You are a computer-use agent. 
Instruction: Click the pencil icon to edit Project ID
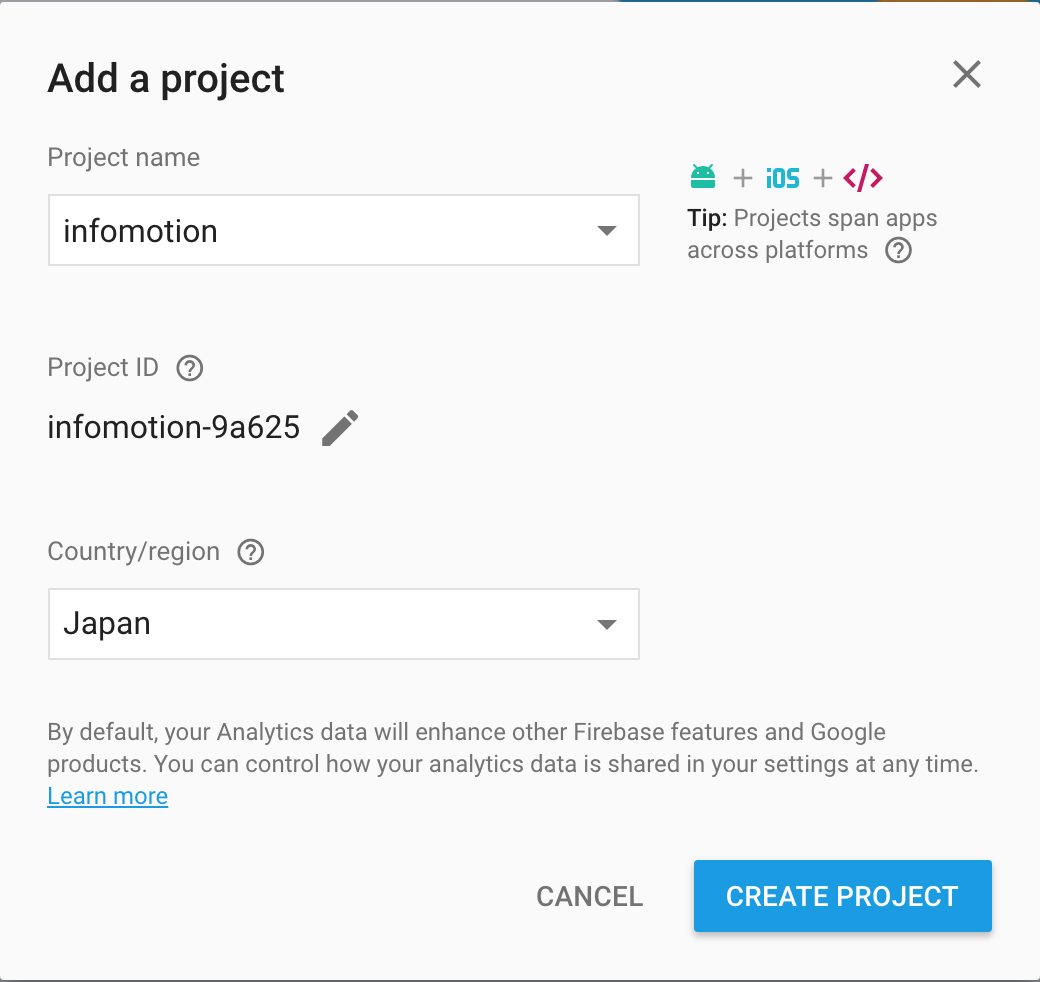(340, 427)
